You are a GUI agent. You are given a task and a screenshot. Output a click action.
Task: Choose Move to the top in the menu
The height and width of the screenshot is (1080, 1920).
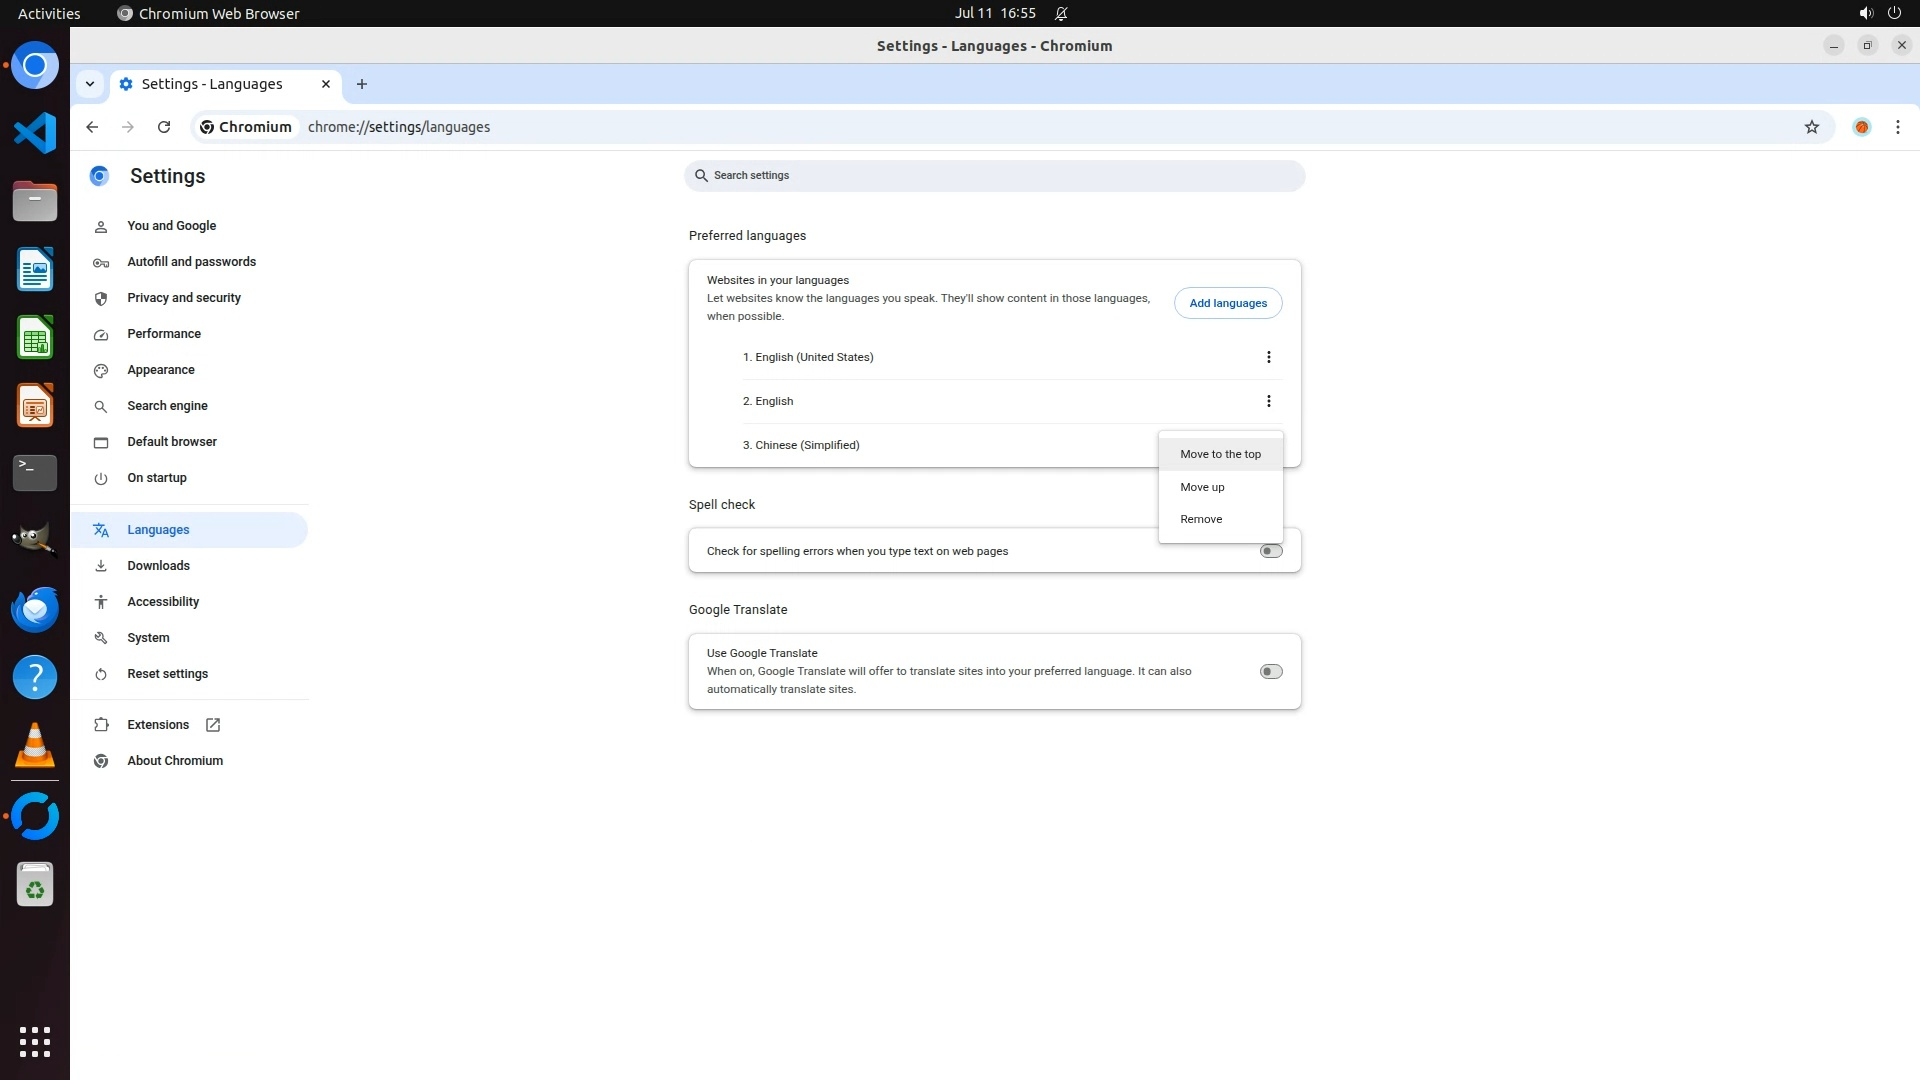coord(1219,454)
